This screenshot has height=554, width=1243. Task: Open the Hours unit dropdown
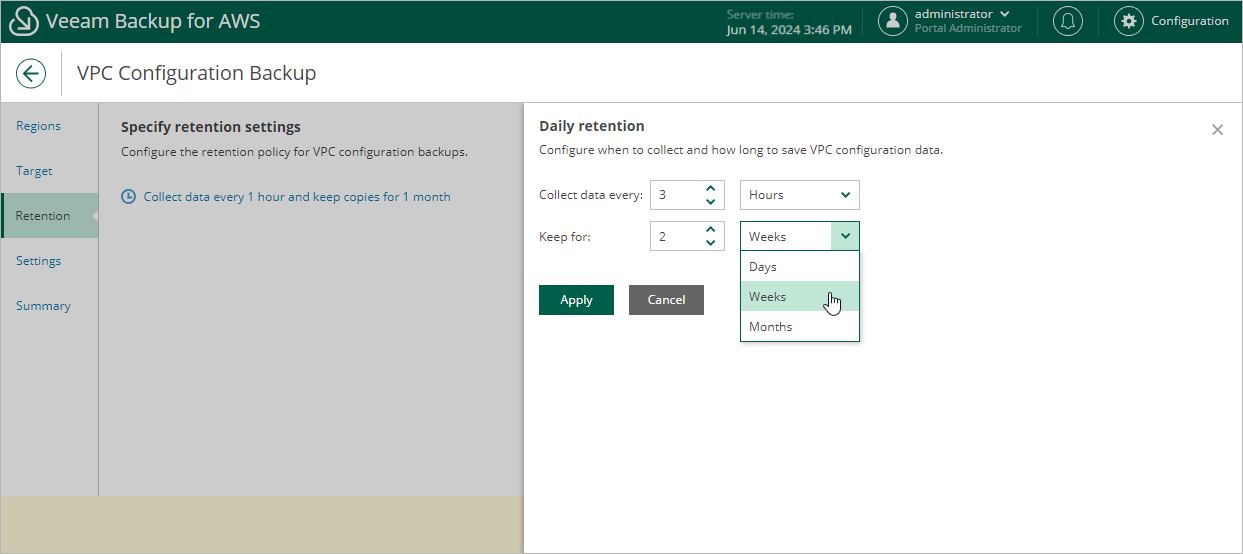tap(799, 195)
